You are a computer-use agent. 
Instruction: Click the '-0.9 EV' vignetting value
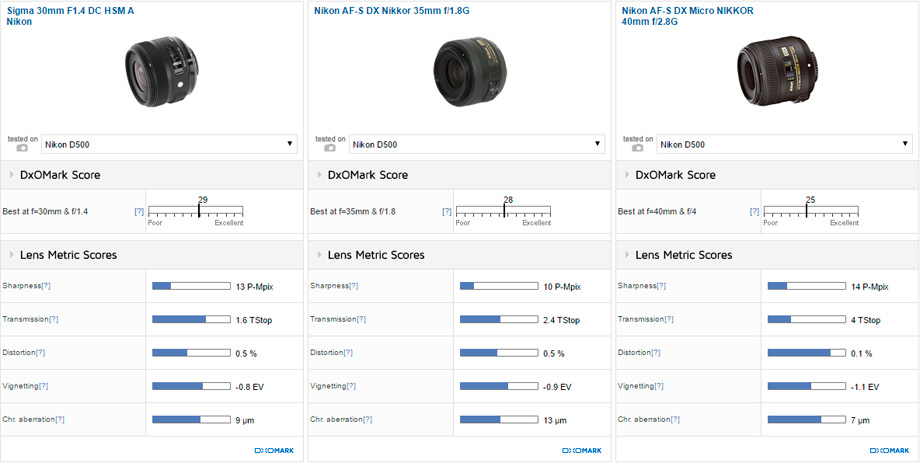point(557,387)
